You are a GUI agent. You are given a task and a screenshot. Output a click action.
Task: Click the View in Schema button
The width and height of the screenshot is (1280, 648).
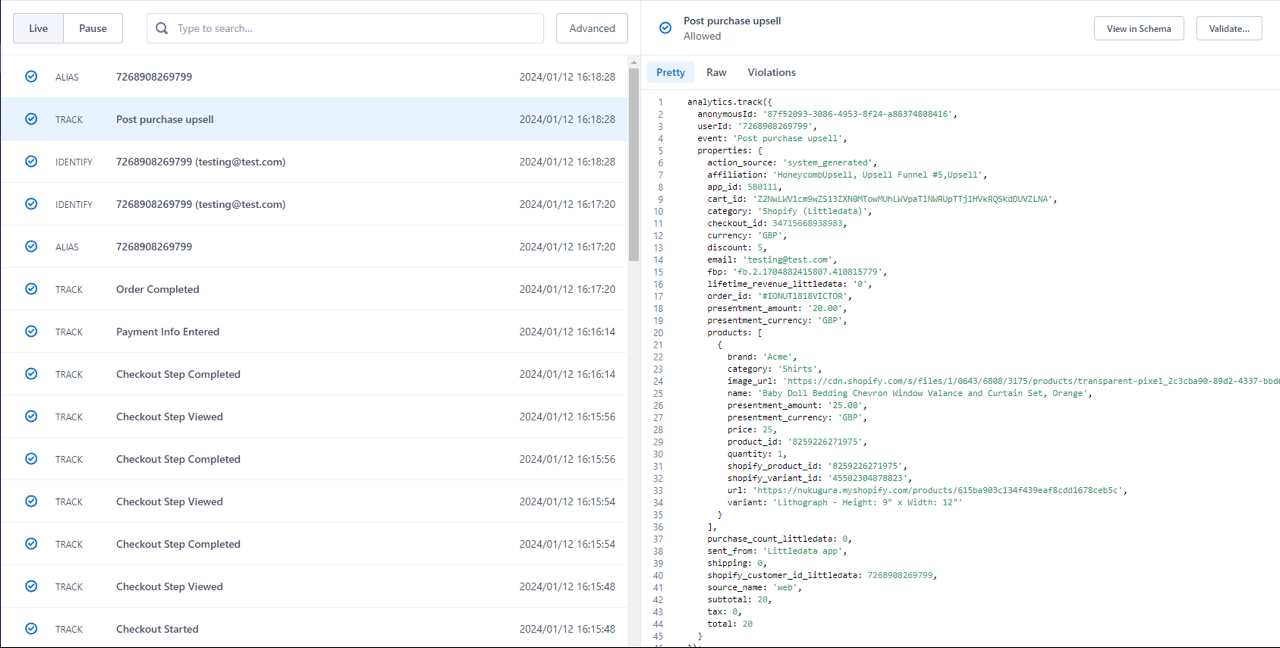(1139, 28)
